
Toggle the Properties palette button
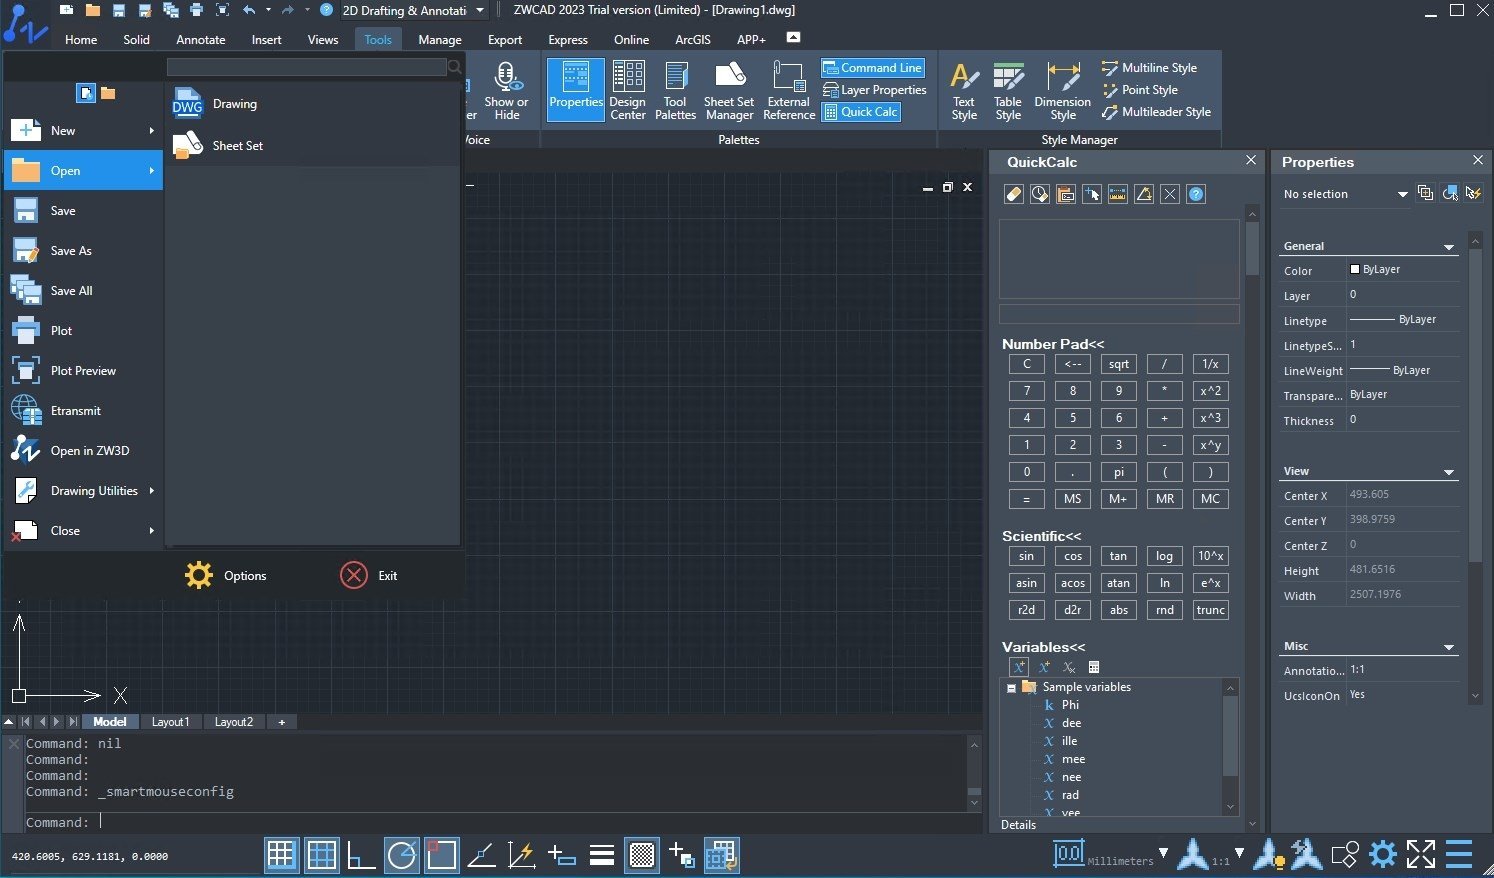576,90
